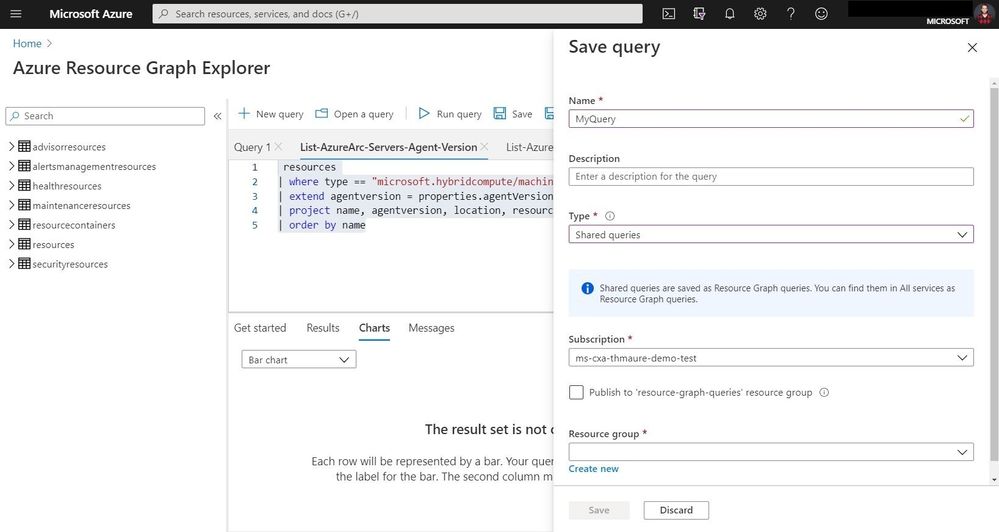Open the Resource group dropdown

pyautogui.click(x=771, y=452)
